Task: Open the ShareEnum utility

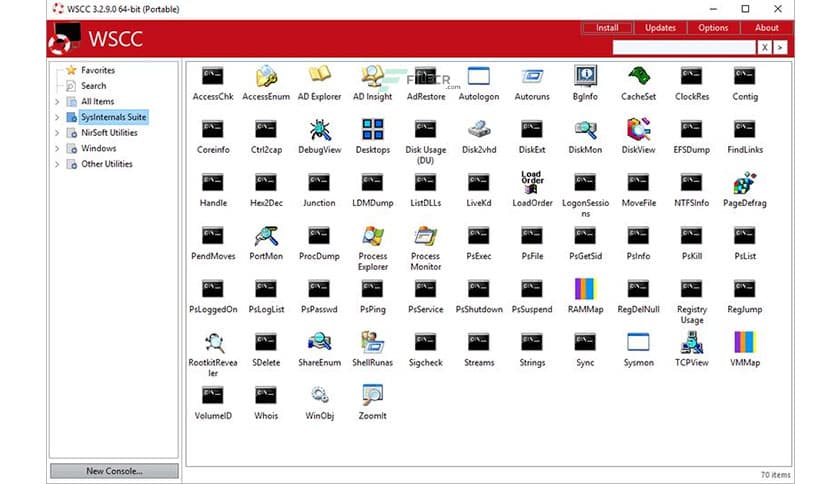Action: pyautogui.click(x=319, y=343)
